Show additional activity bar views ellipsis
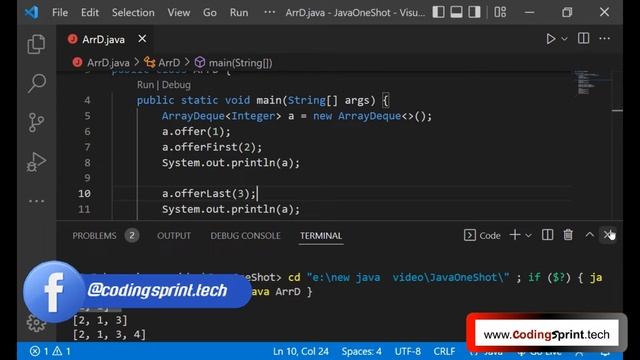The width and height of the screenshot is (640, 360). point(36,201)
